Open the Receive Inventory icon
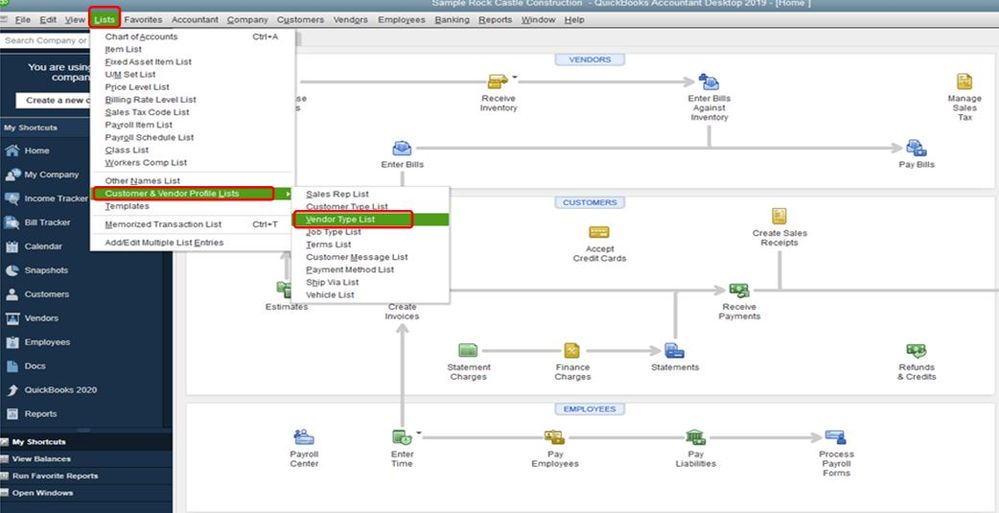Screen dimensions: 999x513 point(498,82)
